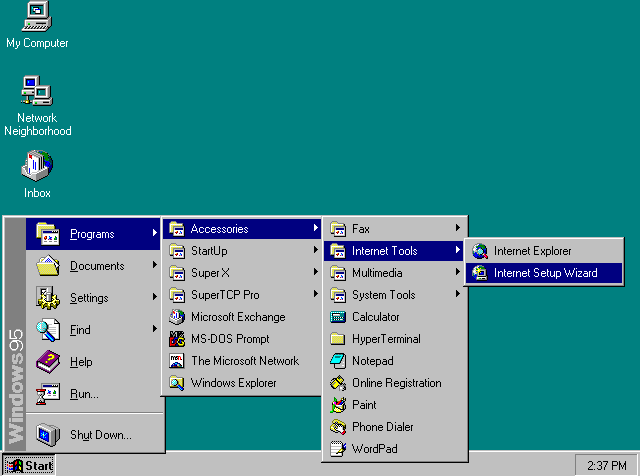Expand the Find submenu arrow
Screen dimensions: 640x476
tap(155, 329)
